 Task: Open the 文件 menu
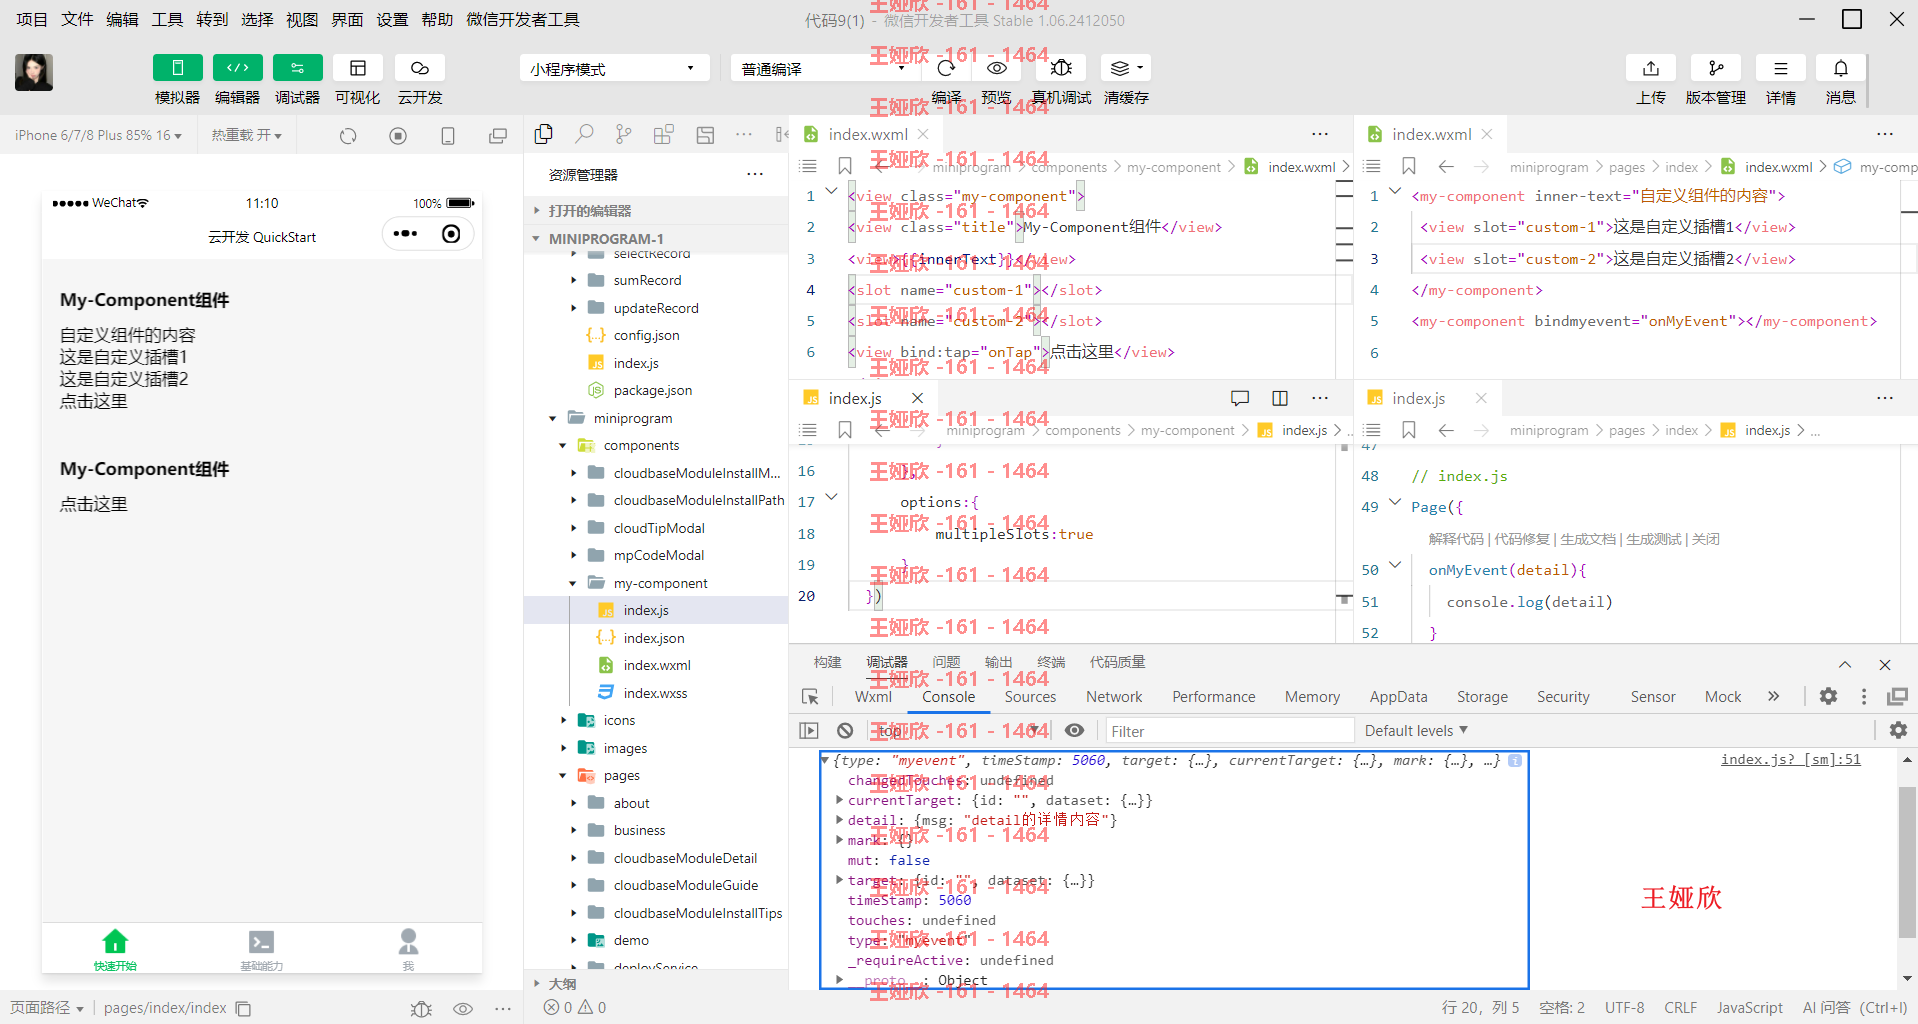point(77,19)
